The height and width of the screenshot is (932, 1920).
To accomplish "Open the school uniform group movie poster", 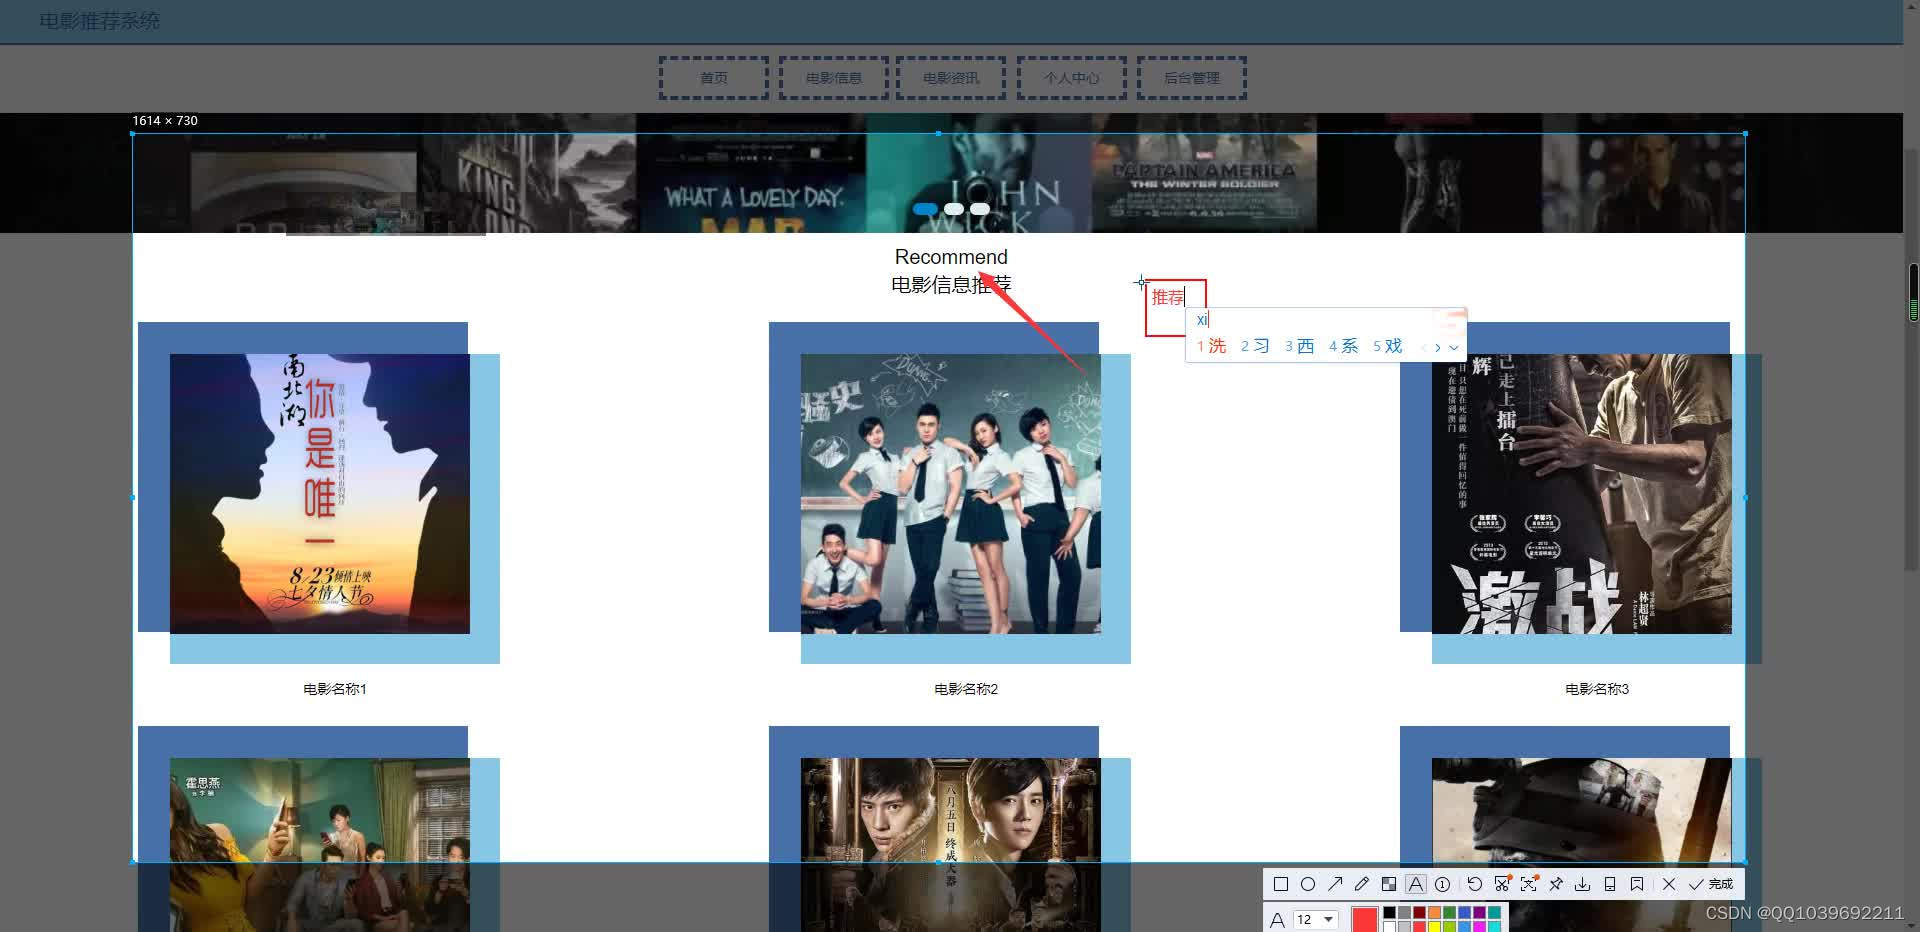I will click(x=951, y=493).
